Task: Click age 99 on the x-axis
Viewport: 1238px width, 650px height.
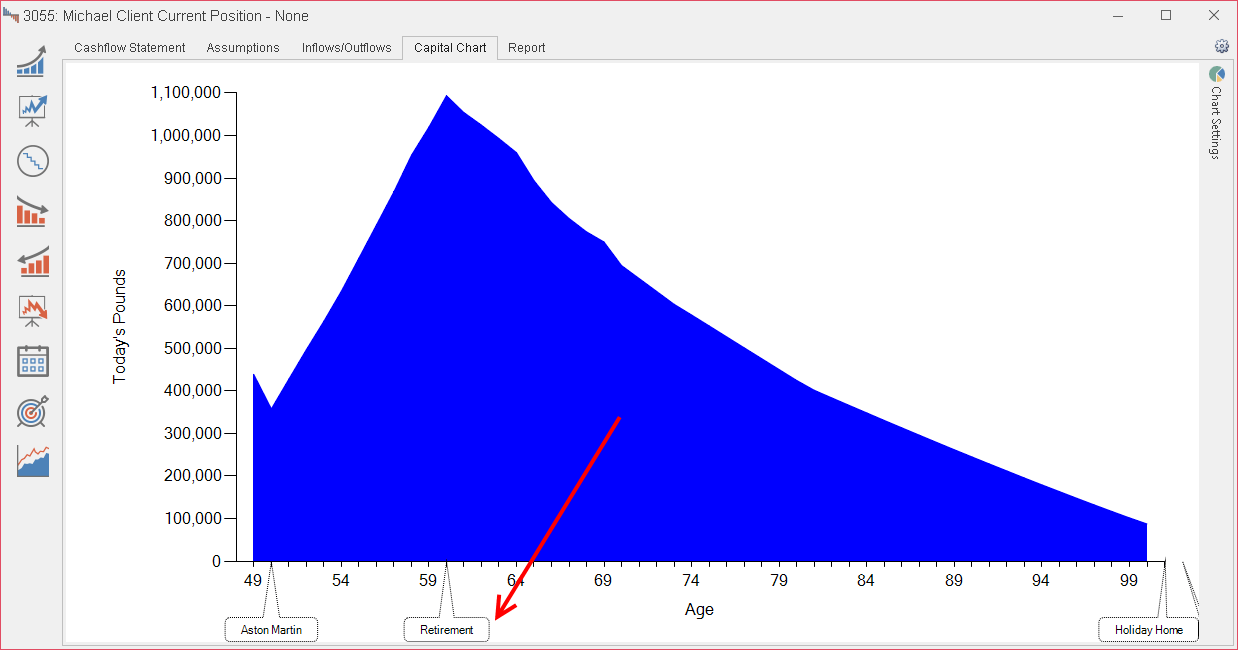Action: pyautogui.click(x=1129, y=581)
